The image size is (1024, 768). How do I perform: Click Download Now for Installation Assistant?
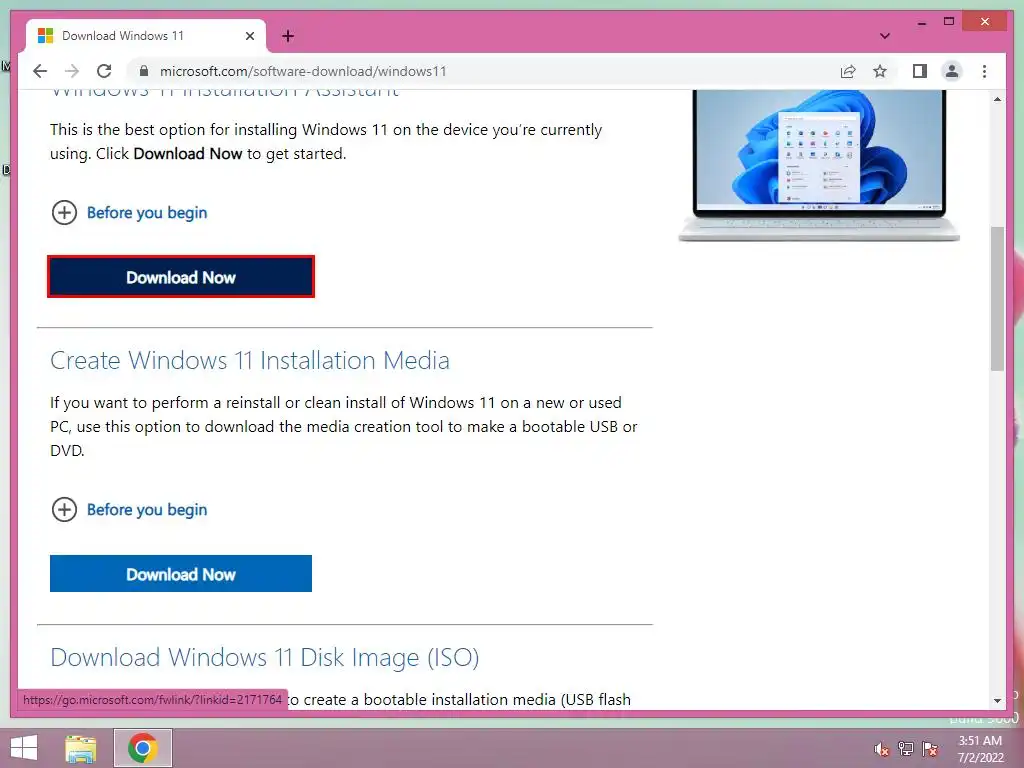(x=181, y=277)
